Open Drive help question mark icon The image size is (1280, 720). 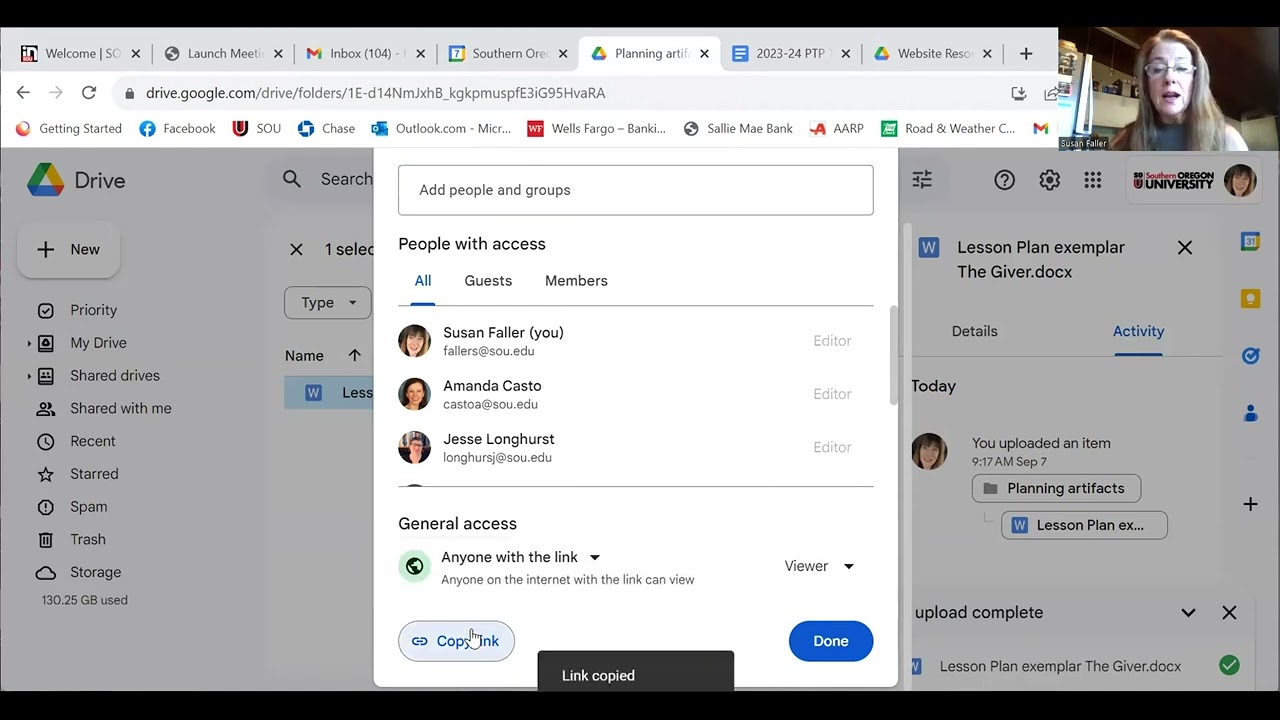coord(1004,180)
